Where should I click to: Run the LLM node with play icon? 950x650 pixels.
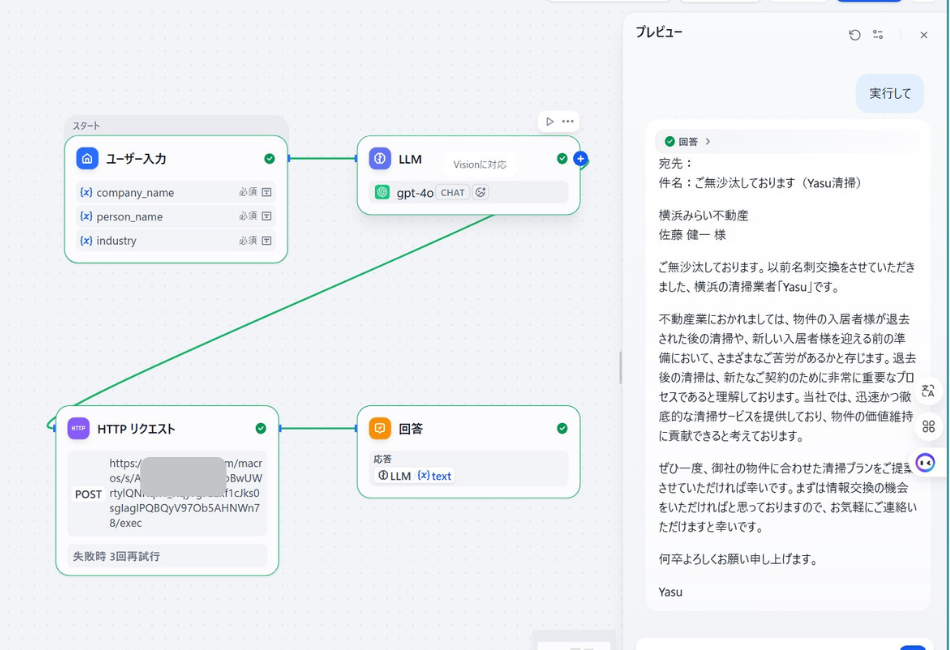coord(549,122)
